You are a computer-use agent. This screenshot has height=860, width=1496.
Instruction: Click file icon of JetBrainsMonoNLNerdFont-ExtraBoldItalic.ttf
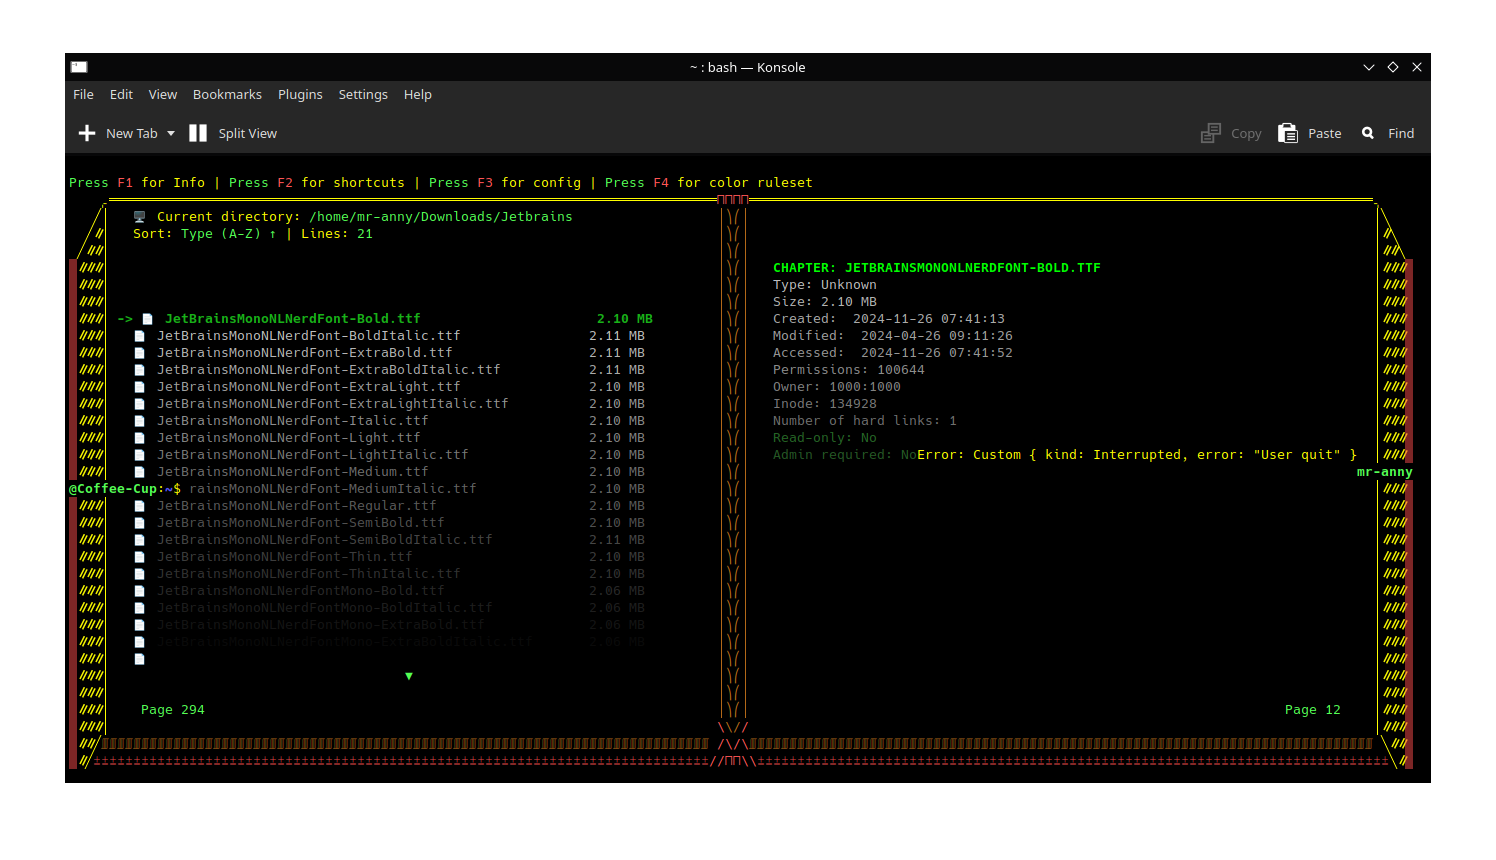139,370
